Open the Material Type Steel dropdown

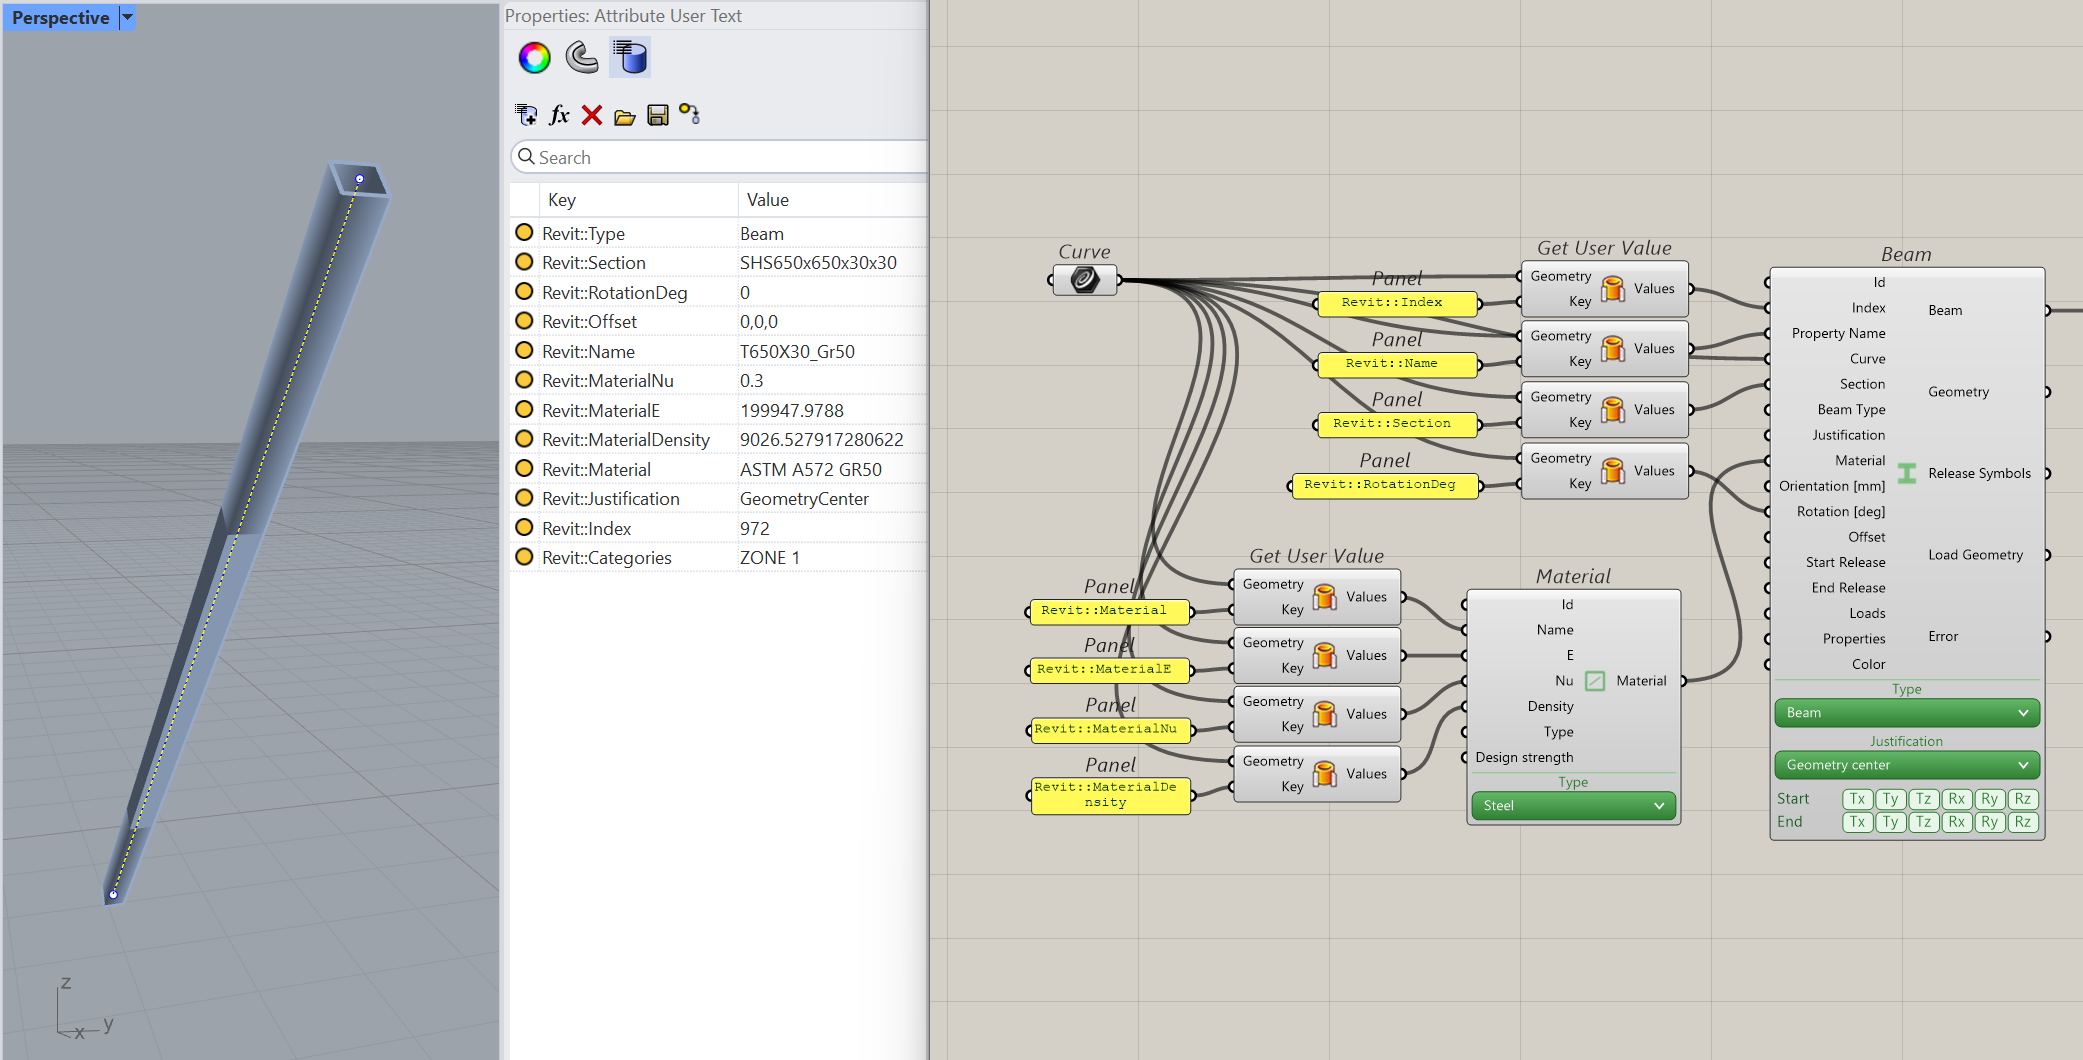click(x=1573, y=806)
